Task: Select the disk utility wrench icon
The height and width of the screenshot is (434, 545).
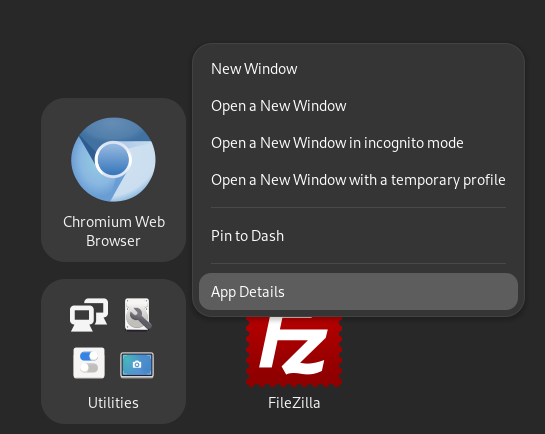Action: tap(138, 314)
